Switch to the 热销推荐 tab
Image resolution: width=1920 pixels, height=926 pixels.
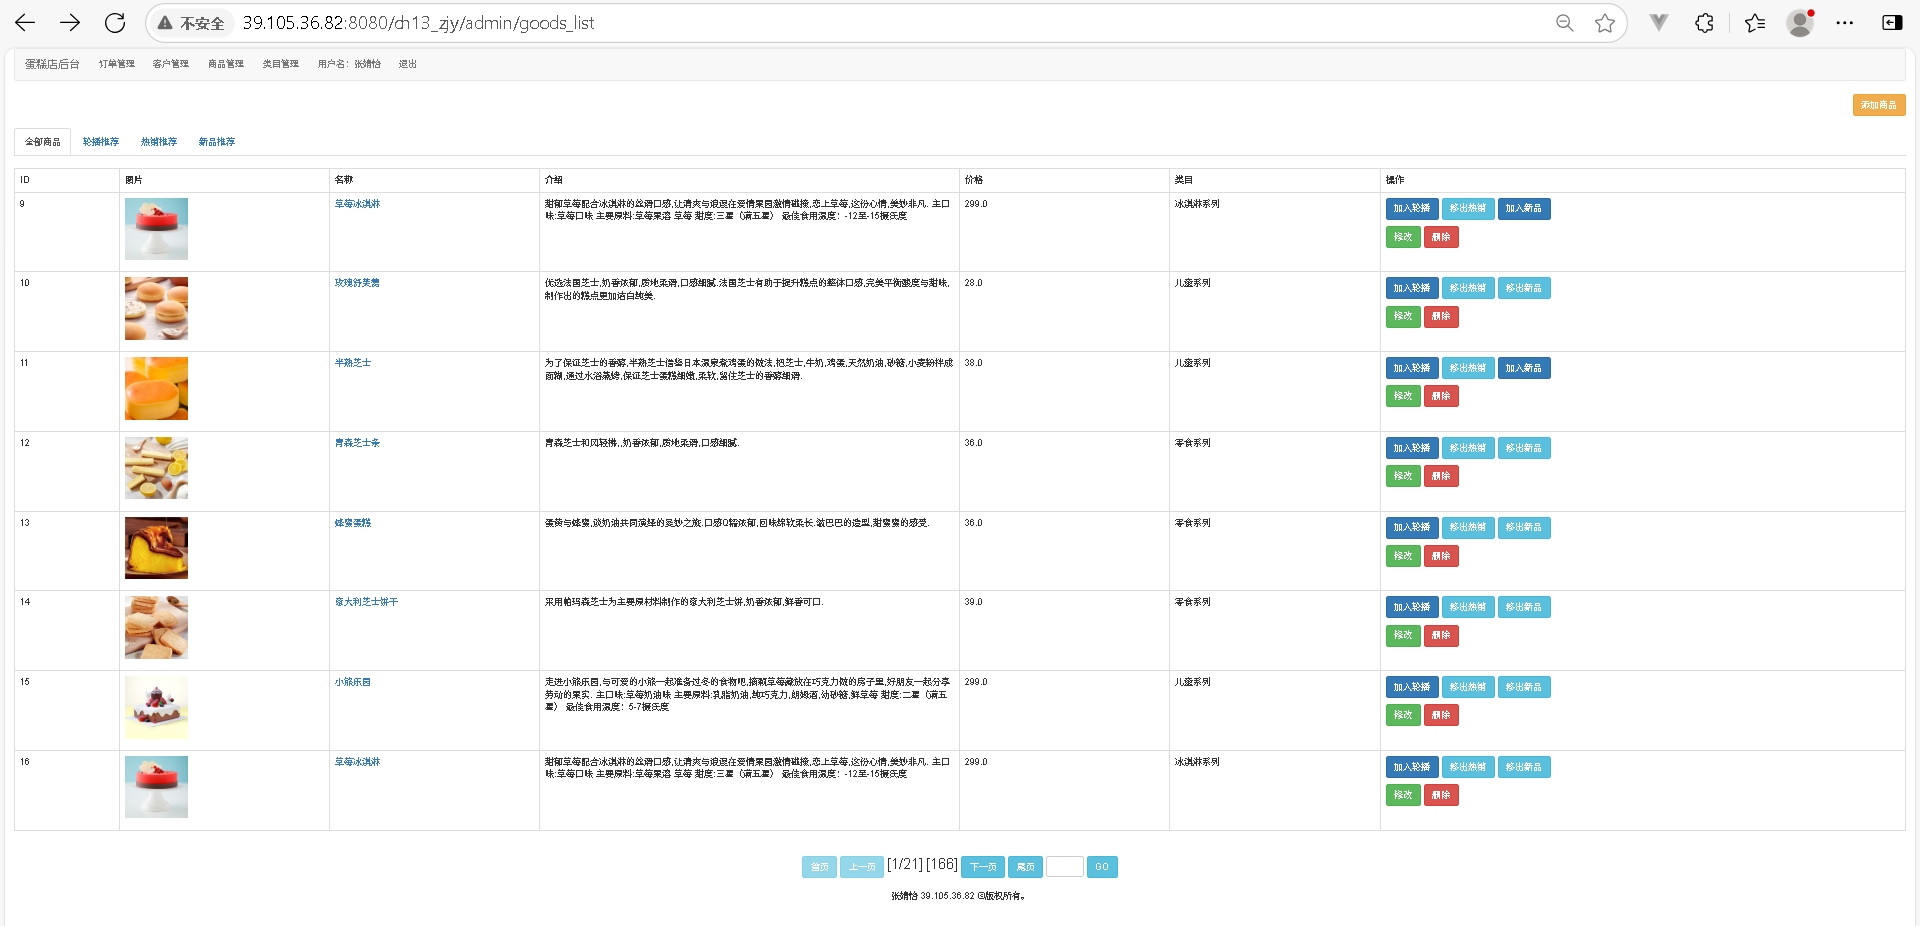(x=158, y=142)
